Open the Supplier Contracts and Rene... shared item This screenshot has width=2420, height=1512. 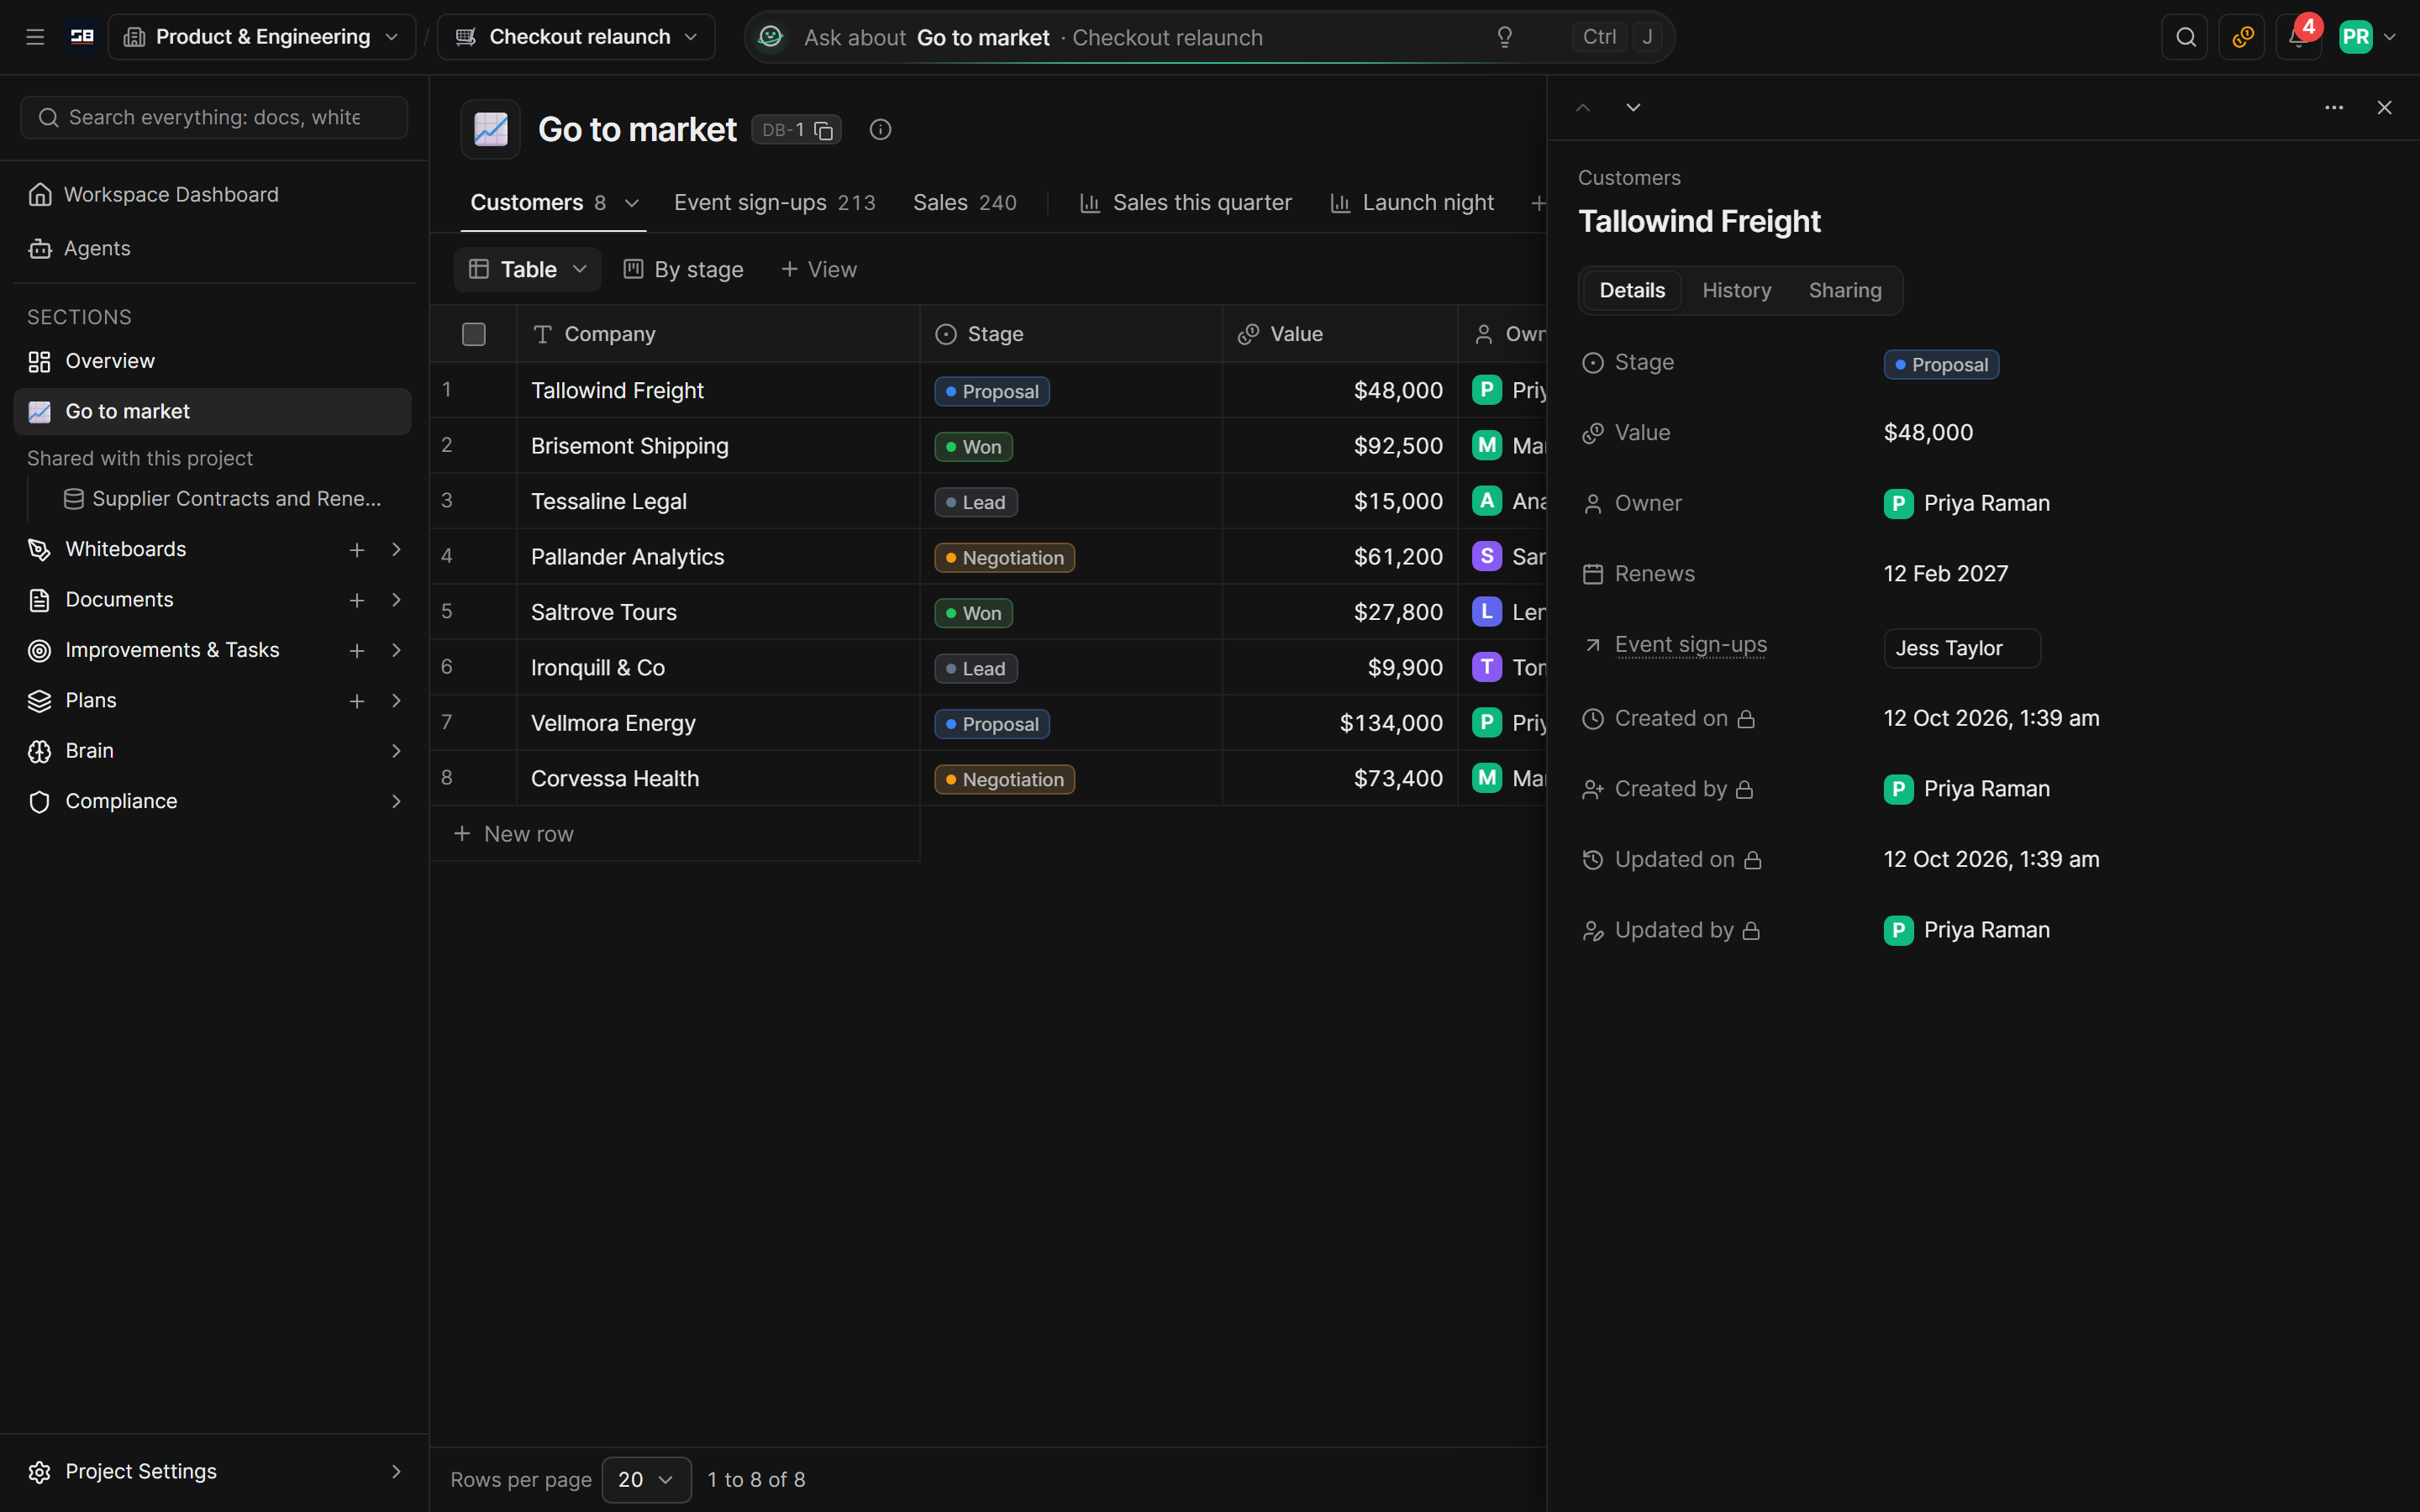(223, 498)
